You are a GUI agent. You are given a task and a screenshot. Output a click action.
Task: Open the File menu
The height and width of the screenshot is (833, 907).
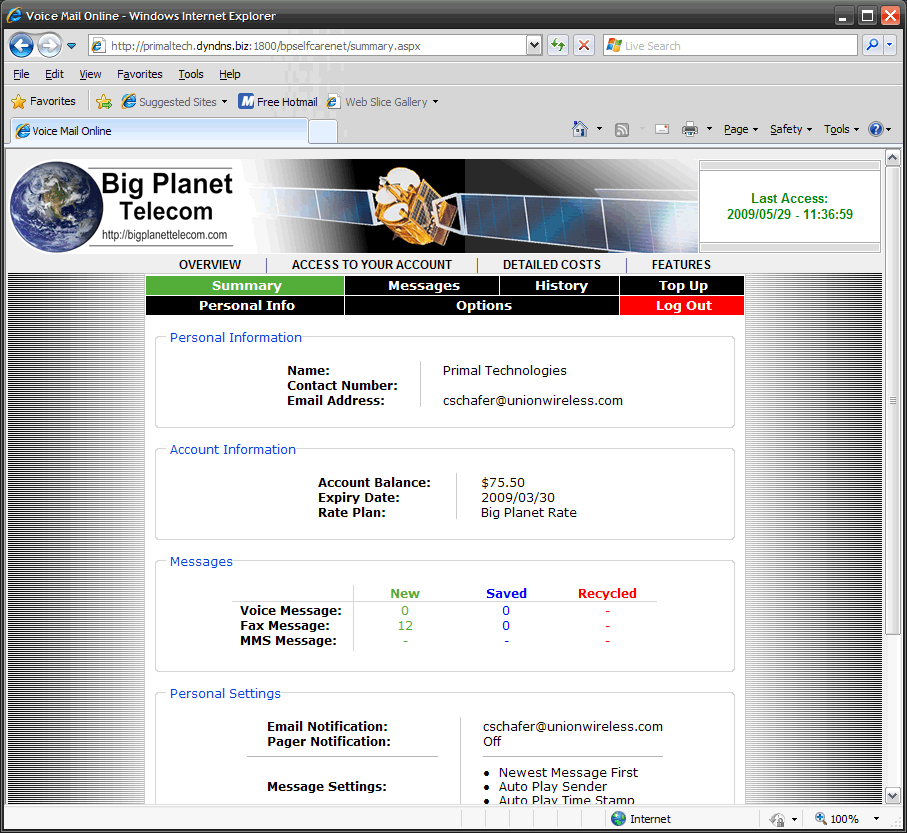tap(21, 74)
